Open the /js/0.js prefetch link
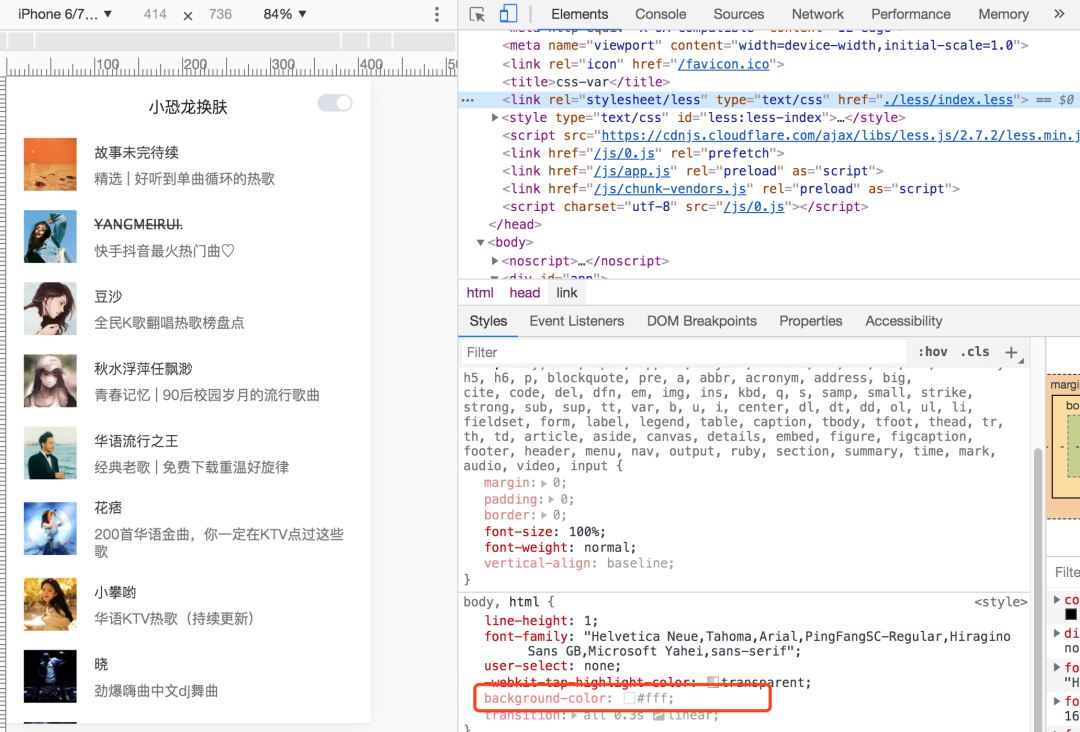The height and width of the screenshot is (732, 1080). coord(624,153)
